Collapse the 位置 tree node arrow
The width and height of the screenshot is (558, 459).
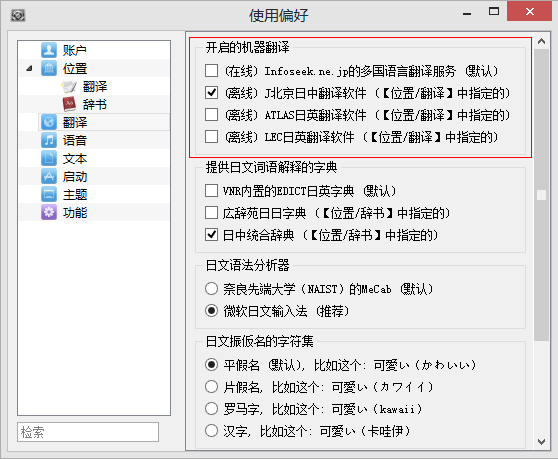click(x=30, y=68)
